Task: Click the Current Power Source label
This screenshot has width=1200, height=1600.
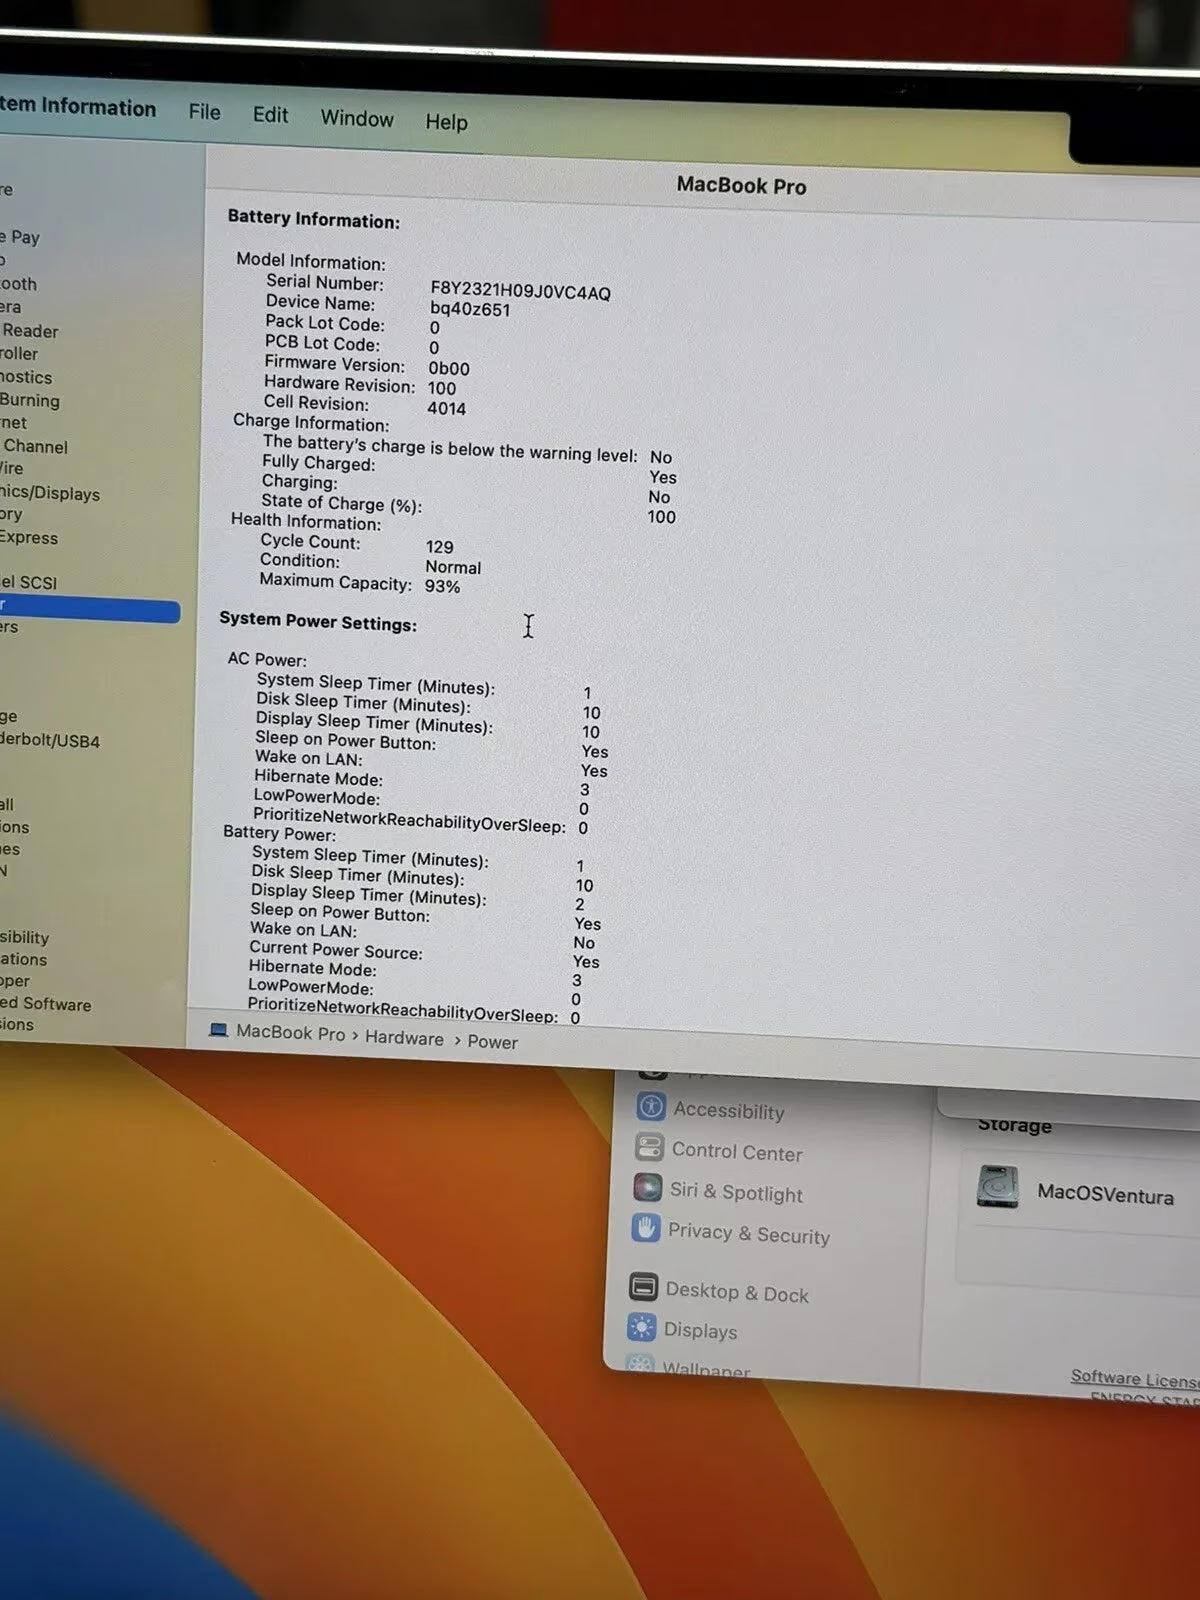Action: [x=336, y=950]
